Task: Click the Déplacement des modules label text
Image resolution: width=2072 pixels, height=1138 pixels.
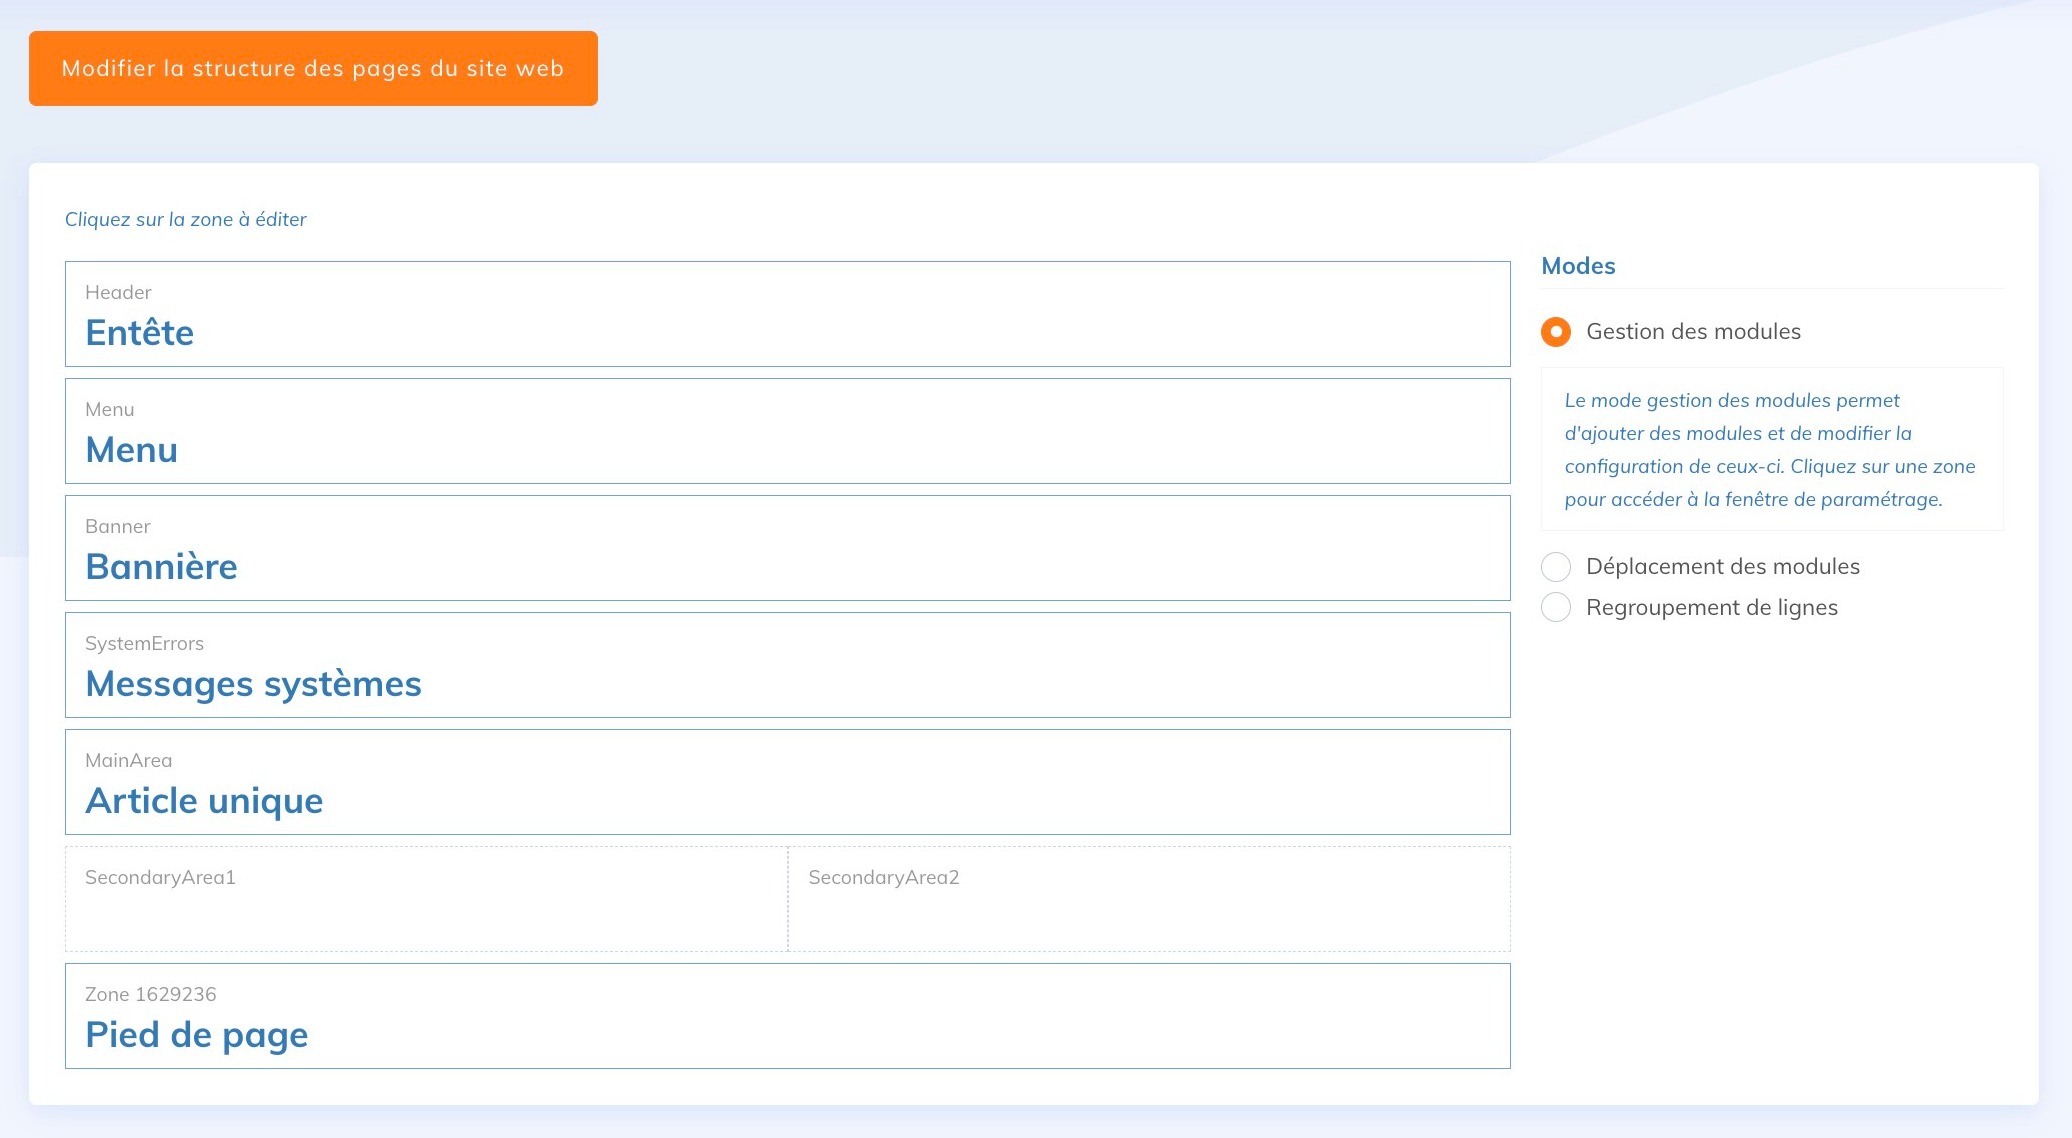Action: (x=1722, y=567)
